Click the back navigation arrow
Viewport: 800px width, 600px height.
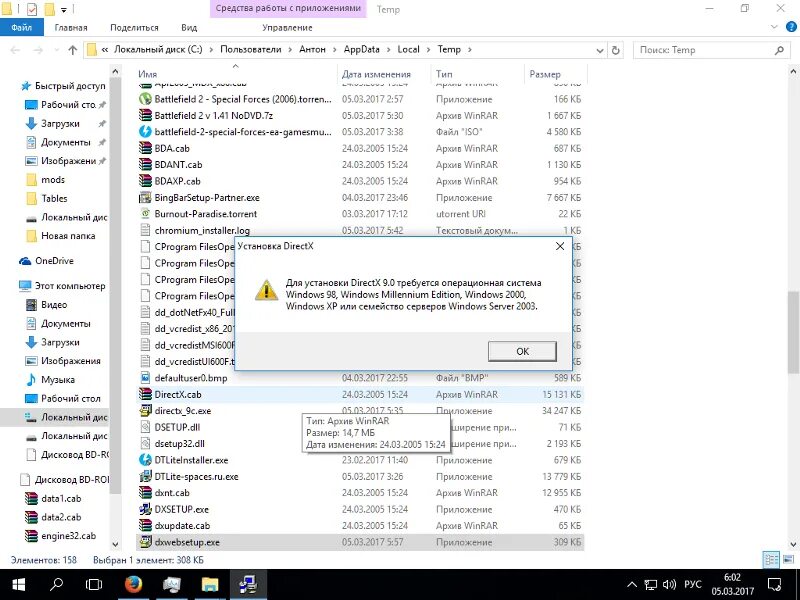(15, 50)
